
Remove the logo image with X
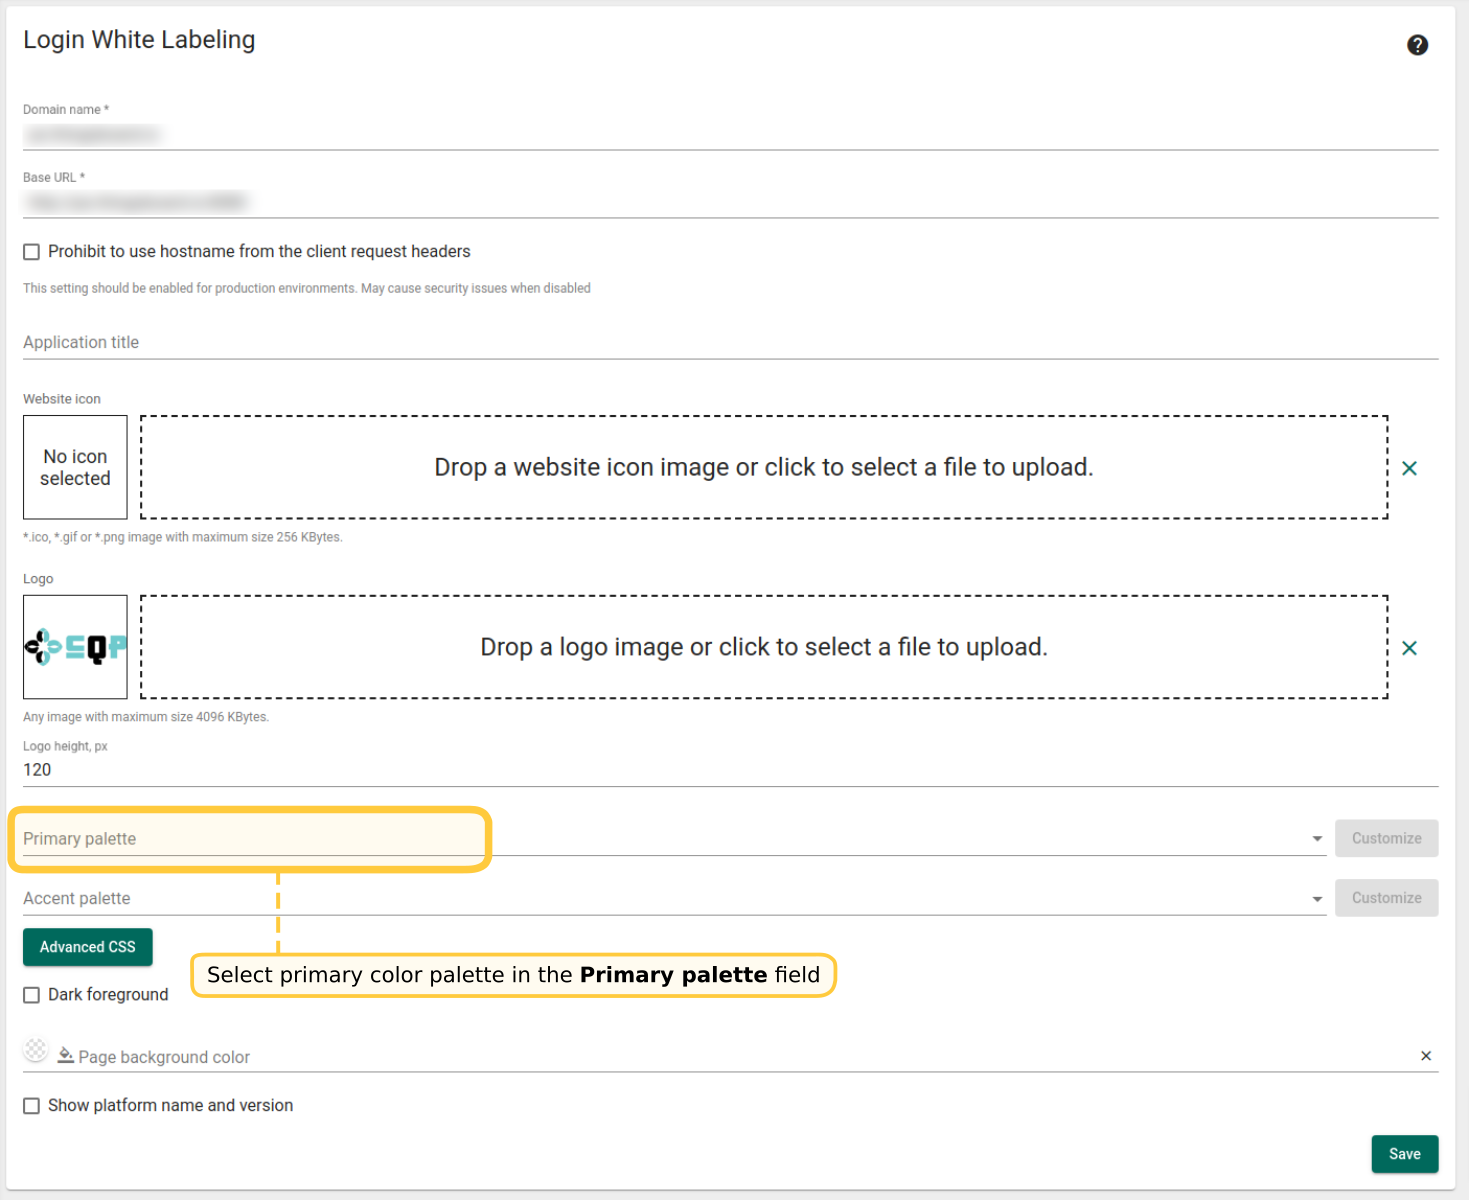(1409, 648)
